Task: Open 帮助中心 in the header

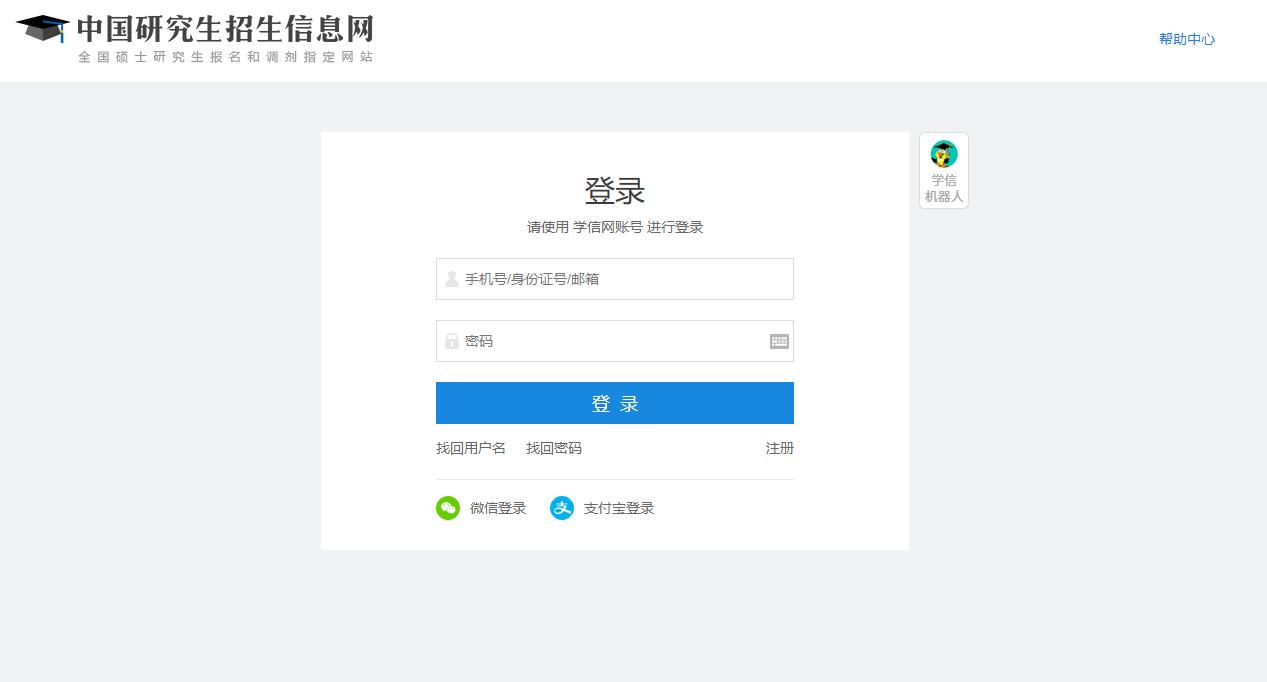Action: pyautogui.click(x=1187, y=39)
